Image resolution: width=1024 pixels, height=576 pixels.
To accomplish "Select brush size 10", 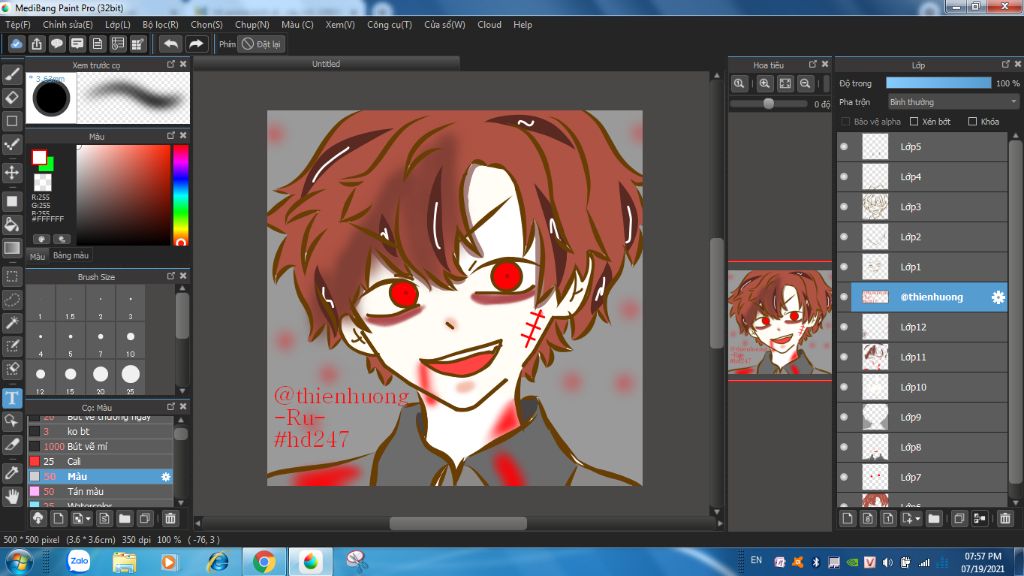I will coord(131,342).
